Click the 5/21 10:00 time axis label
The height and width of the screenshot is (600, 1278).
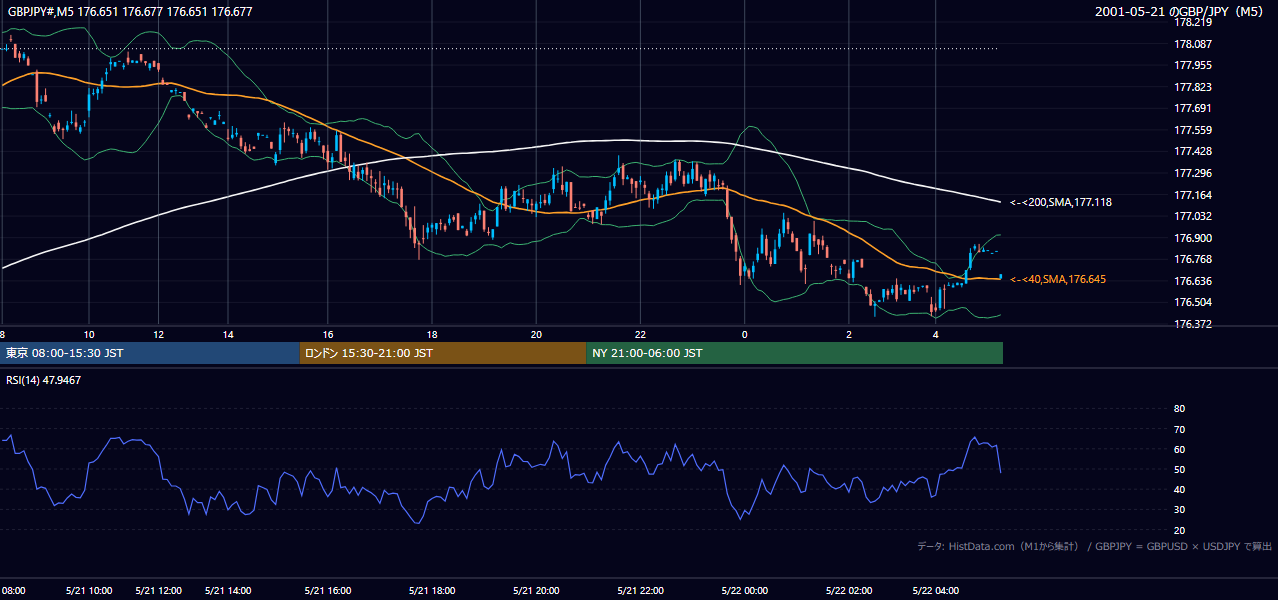tap(88, 591)
